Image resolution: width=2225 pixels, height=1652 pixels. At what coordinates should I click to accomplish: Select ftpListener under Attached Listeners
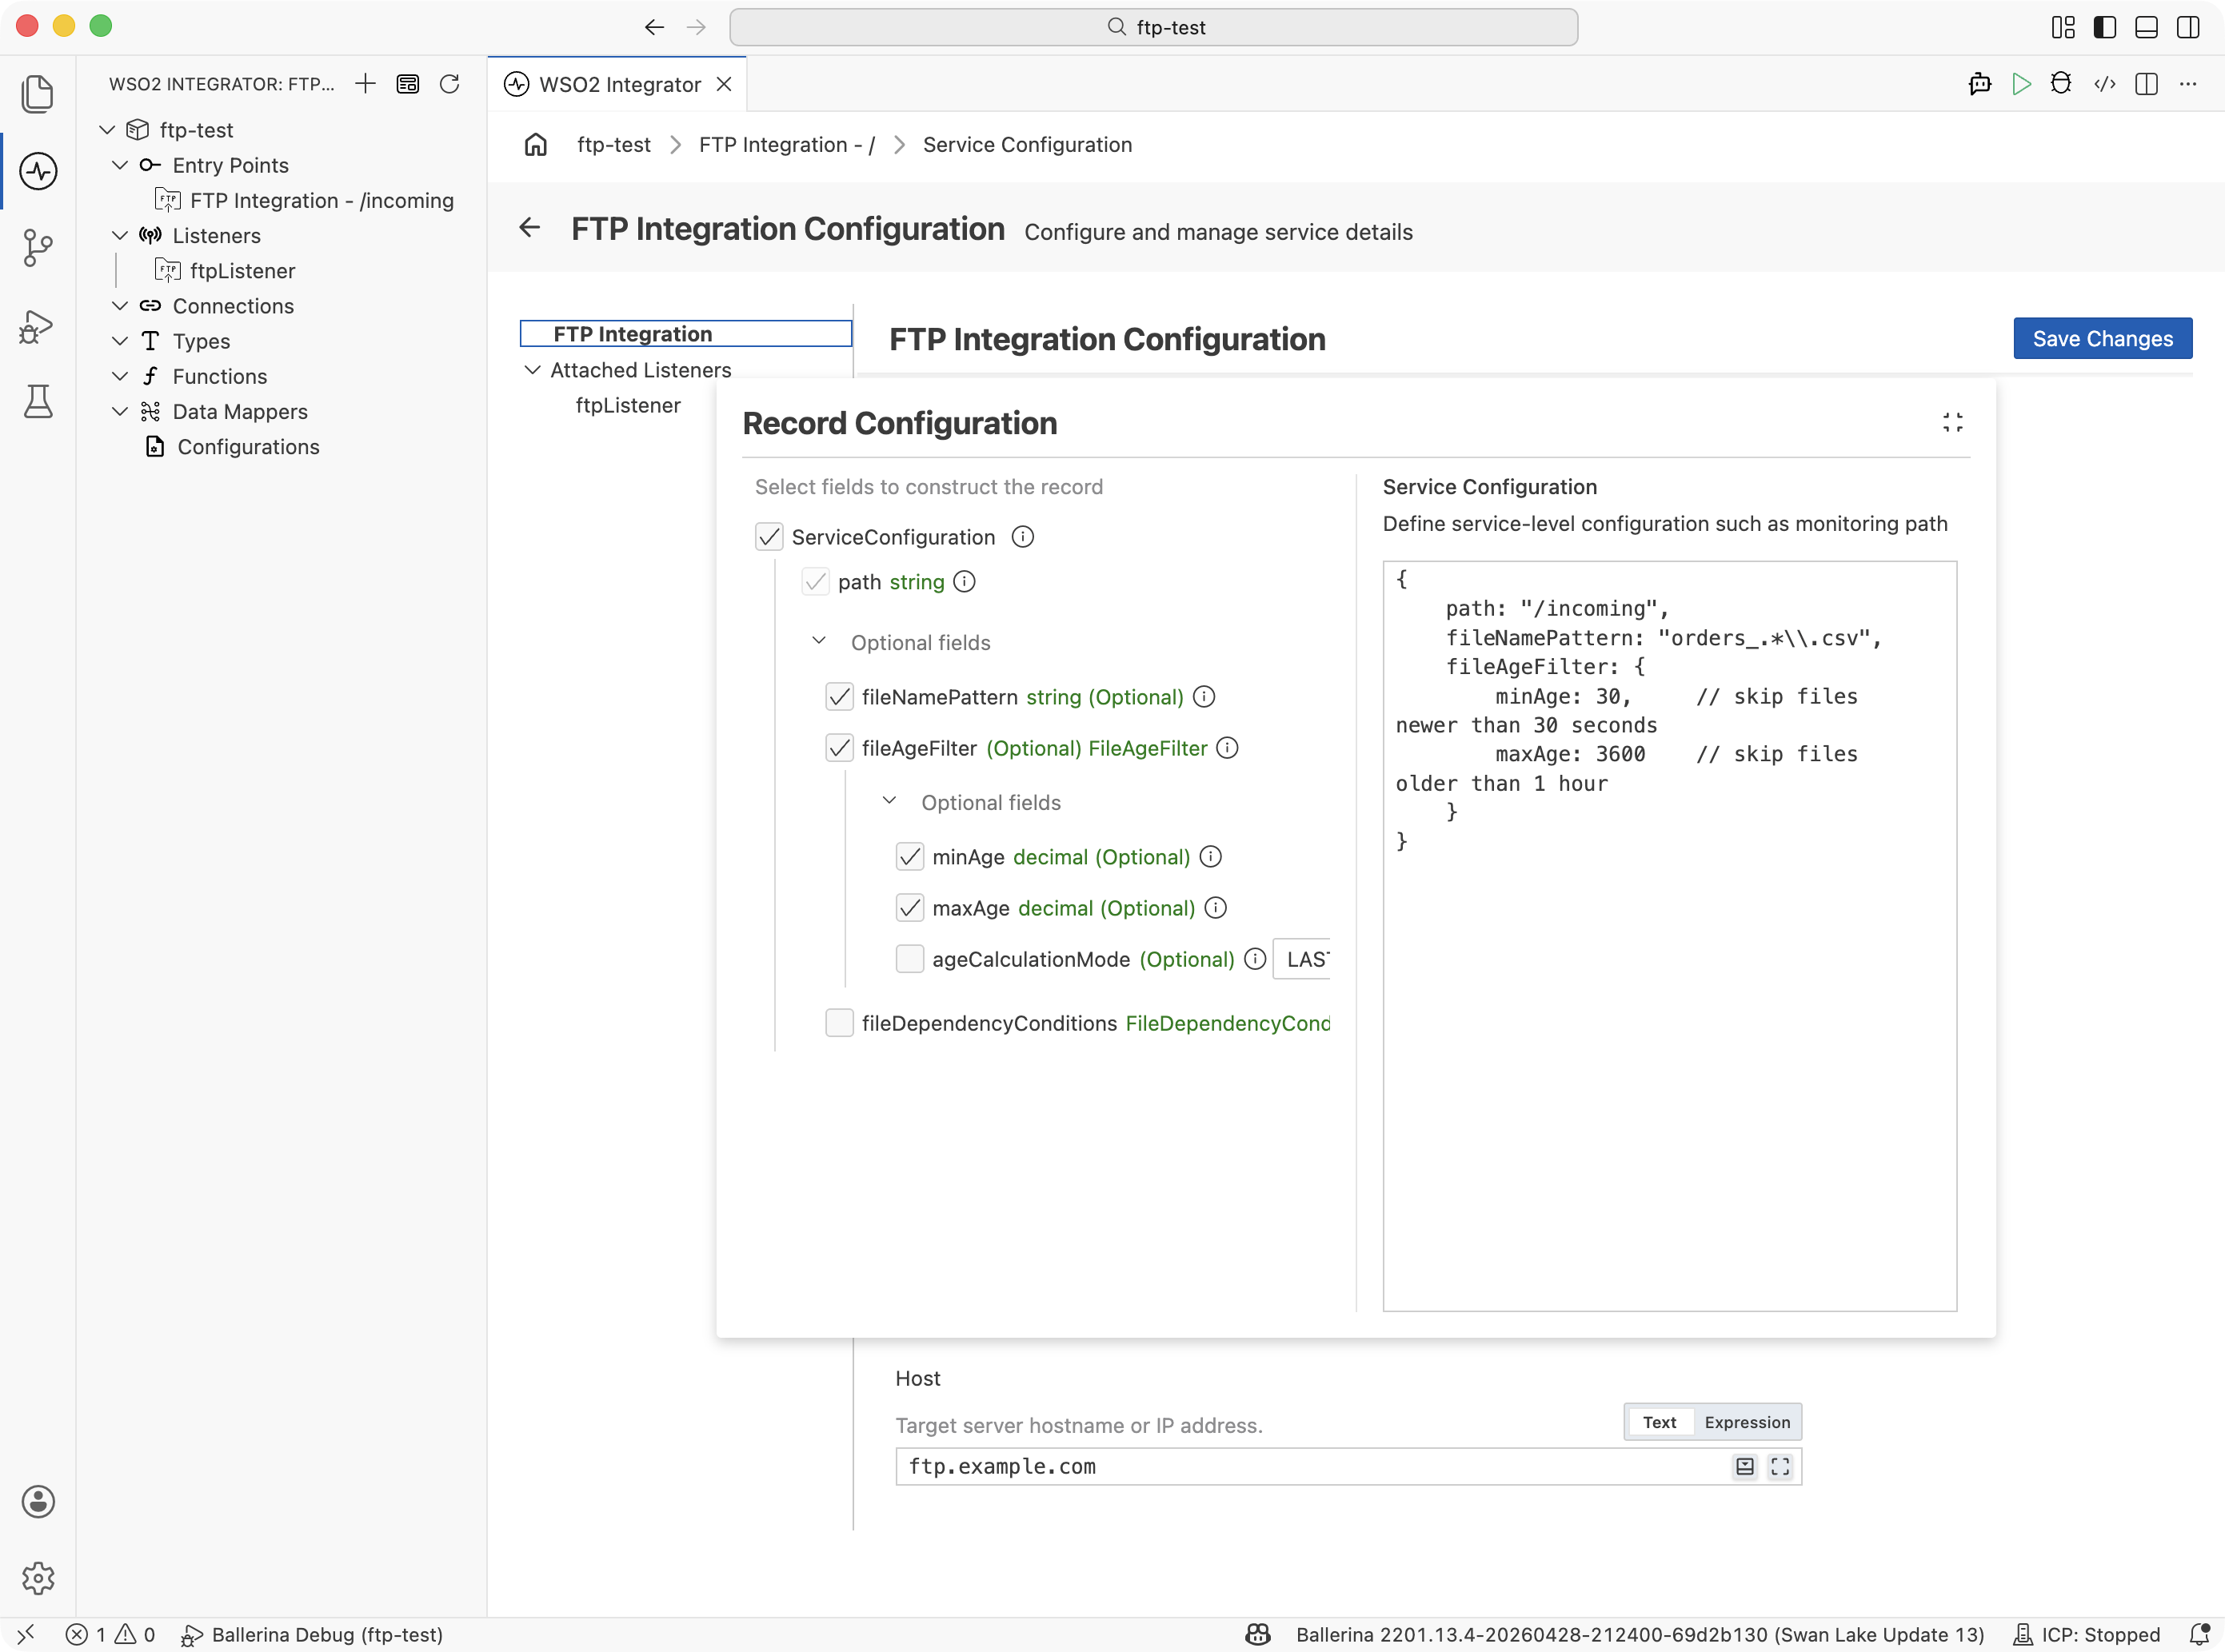point(628,405)
